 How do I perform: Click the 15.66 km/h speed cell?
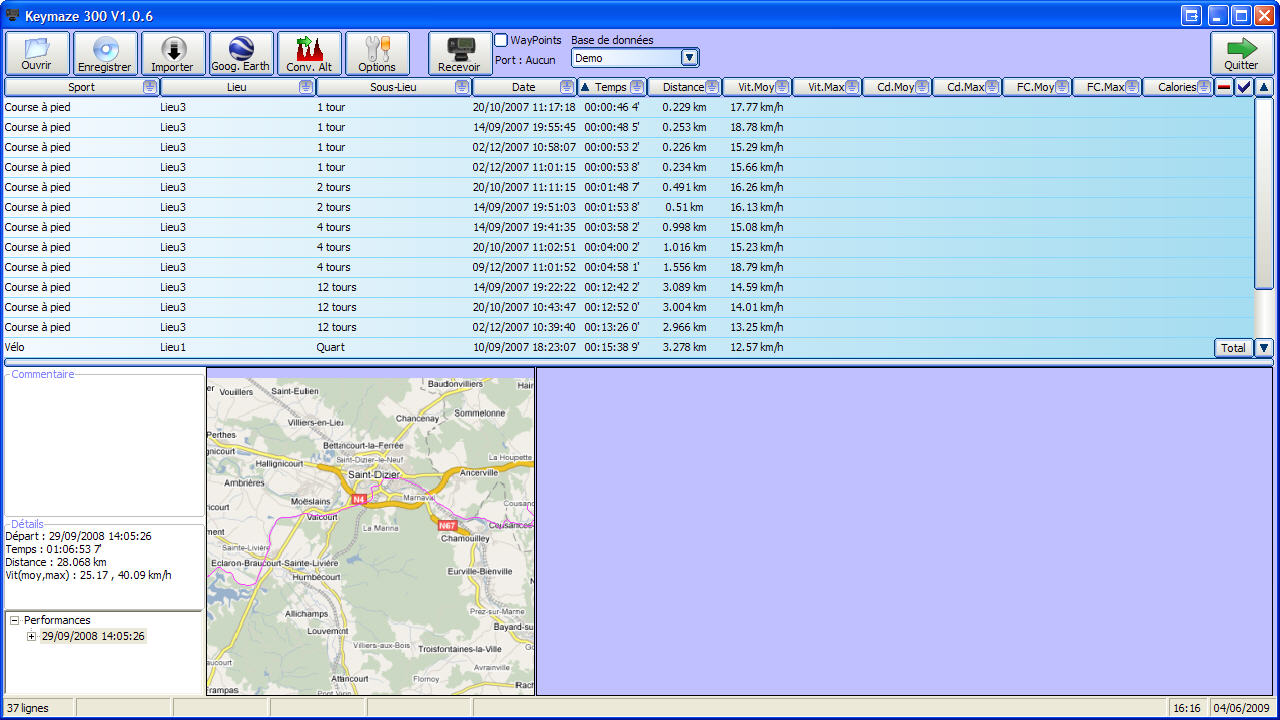[x=757, y=167]
